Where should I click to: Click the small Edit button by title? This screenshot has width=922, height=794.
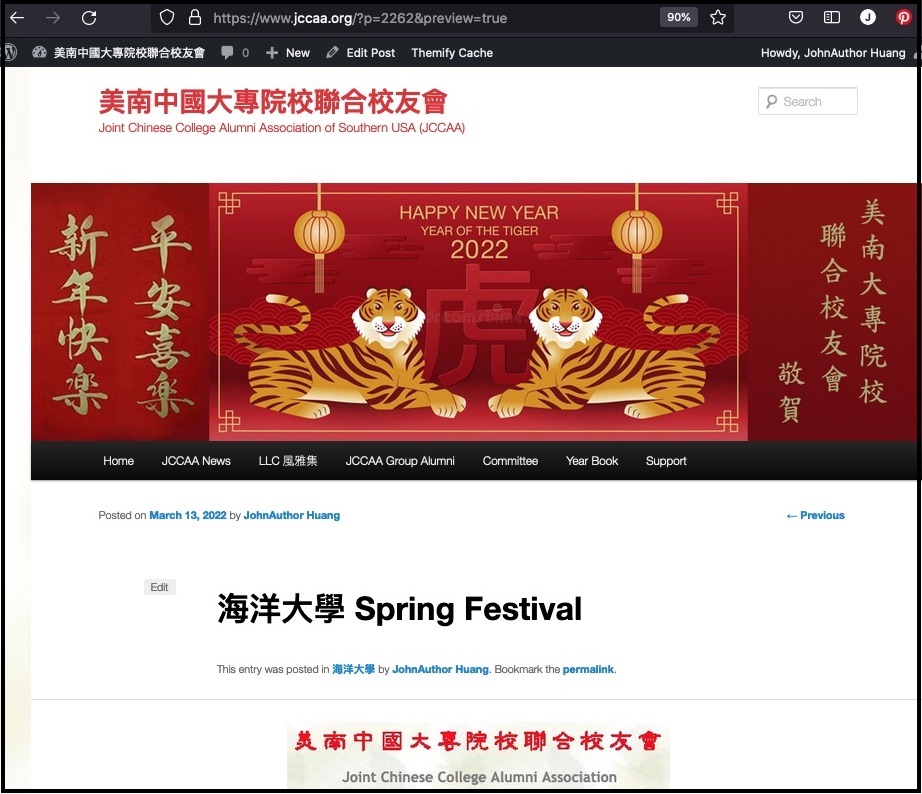[x=159, y=587]
